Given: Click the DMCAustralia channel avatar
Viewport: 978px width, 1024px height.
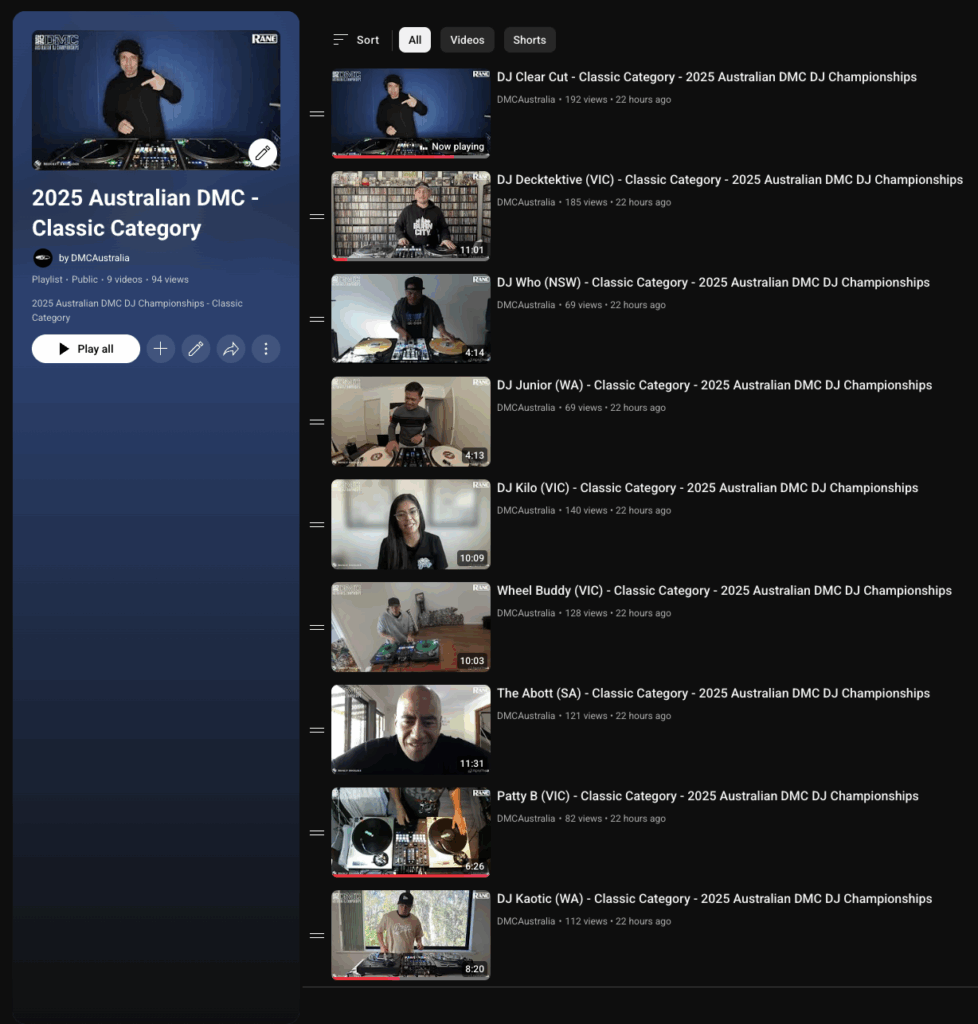Looking at the screenshot, I should 43,258.
